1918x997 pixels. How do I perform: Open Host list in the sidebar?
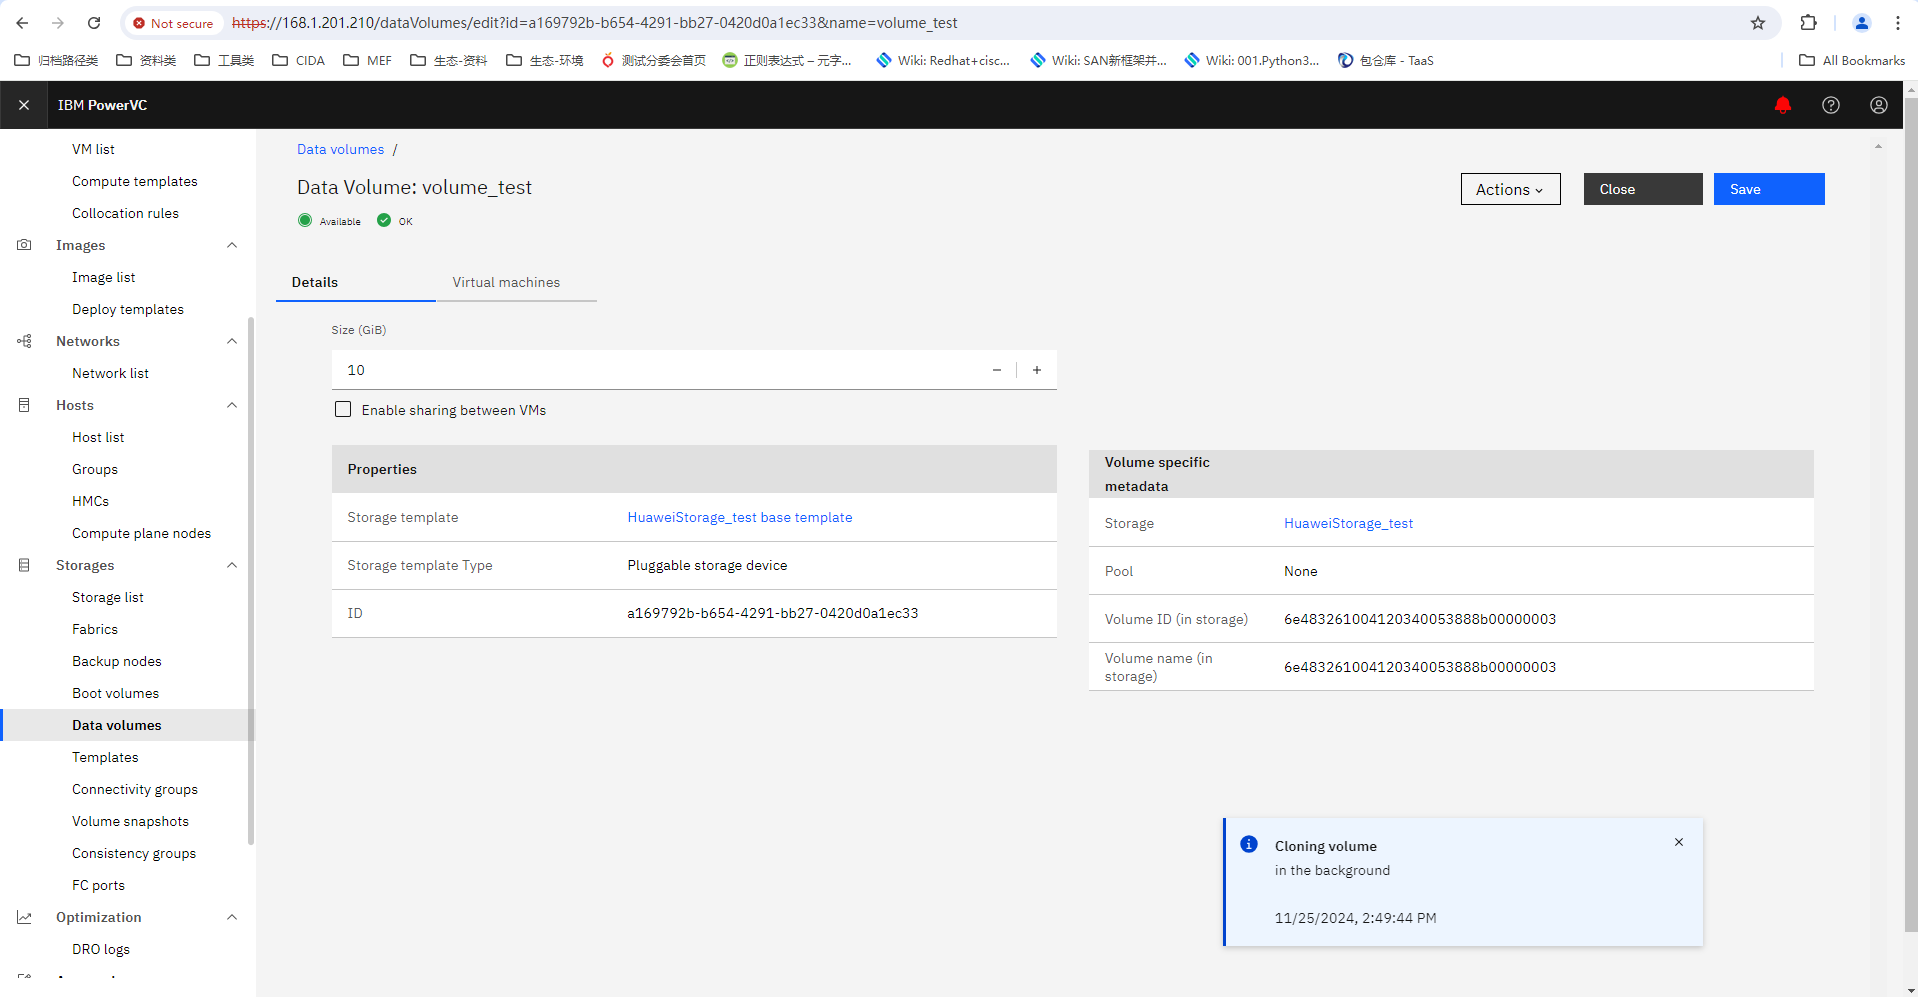[x=98, y=437]
